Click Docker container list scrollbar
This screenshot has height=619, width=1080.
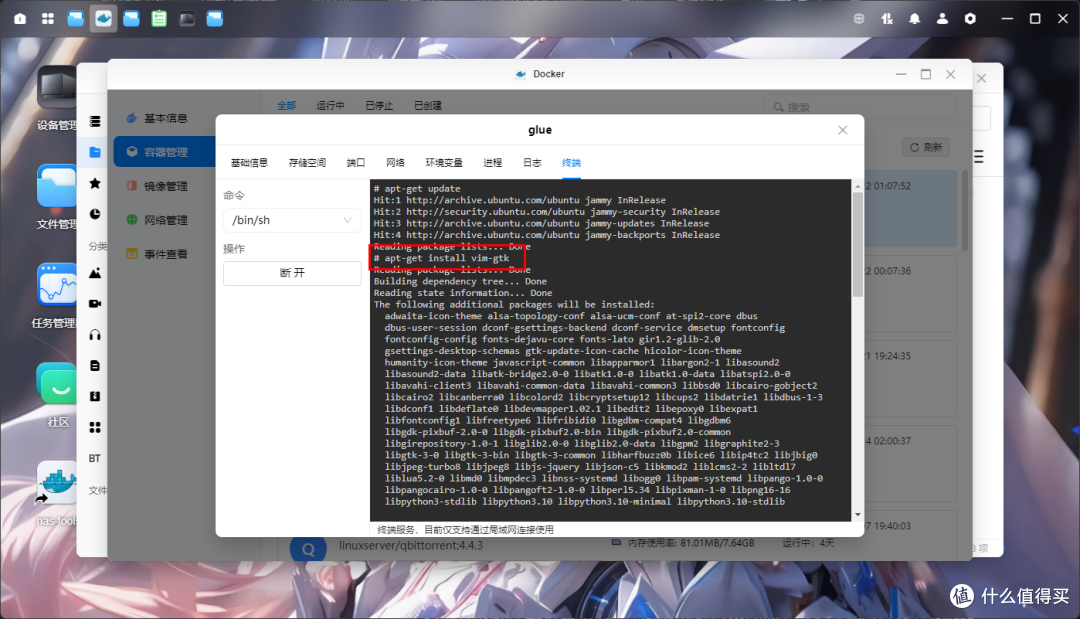coord(965,210)
